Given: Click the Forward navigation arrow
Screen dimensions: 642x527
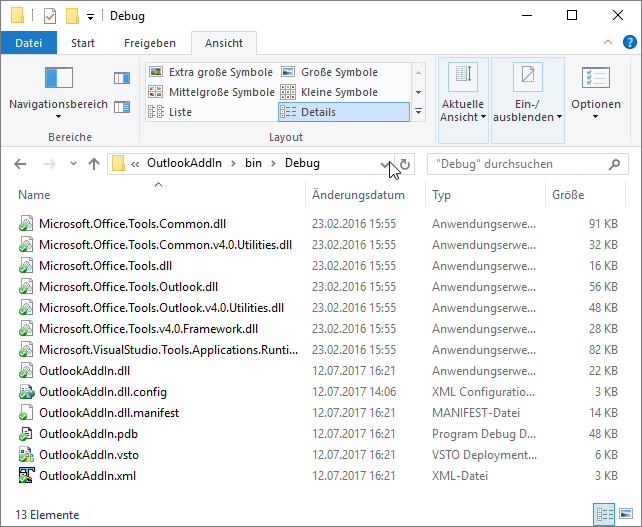Looking at the screenshot, I should (x=50, y=164).
